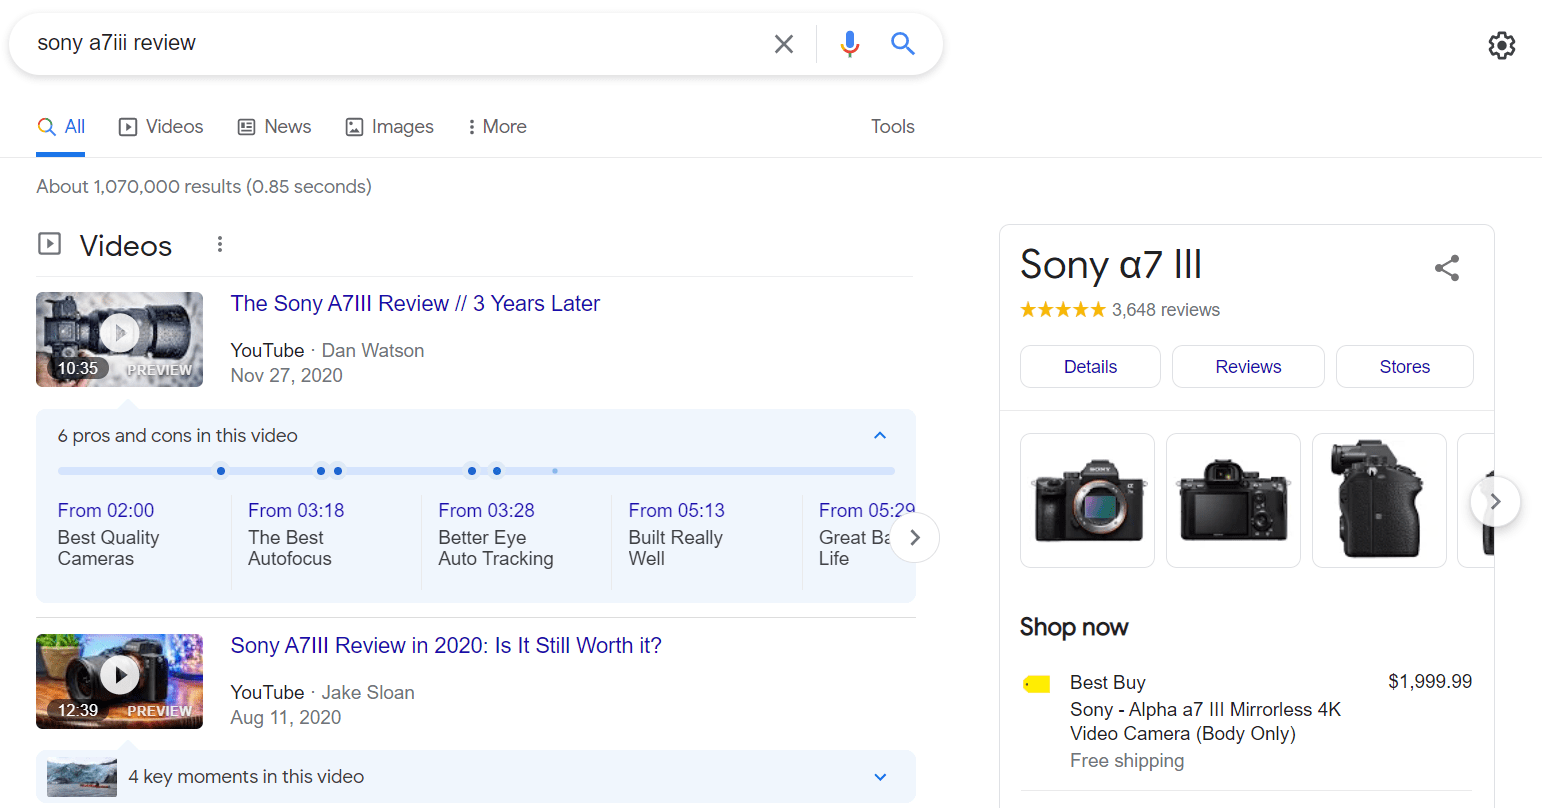View side grip camera product image

coord(1379,500)
